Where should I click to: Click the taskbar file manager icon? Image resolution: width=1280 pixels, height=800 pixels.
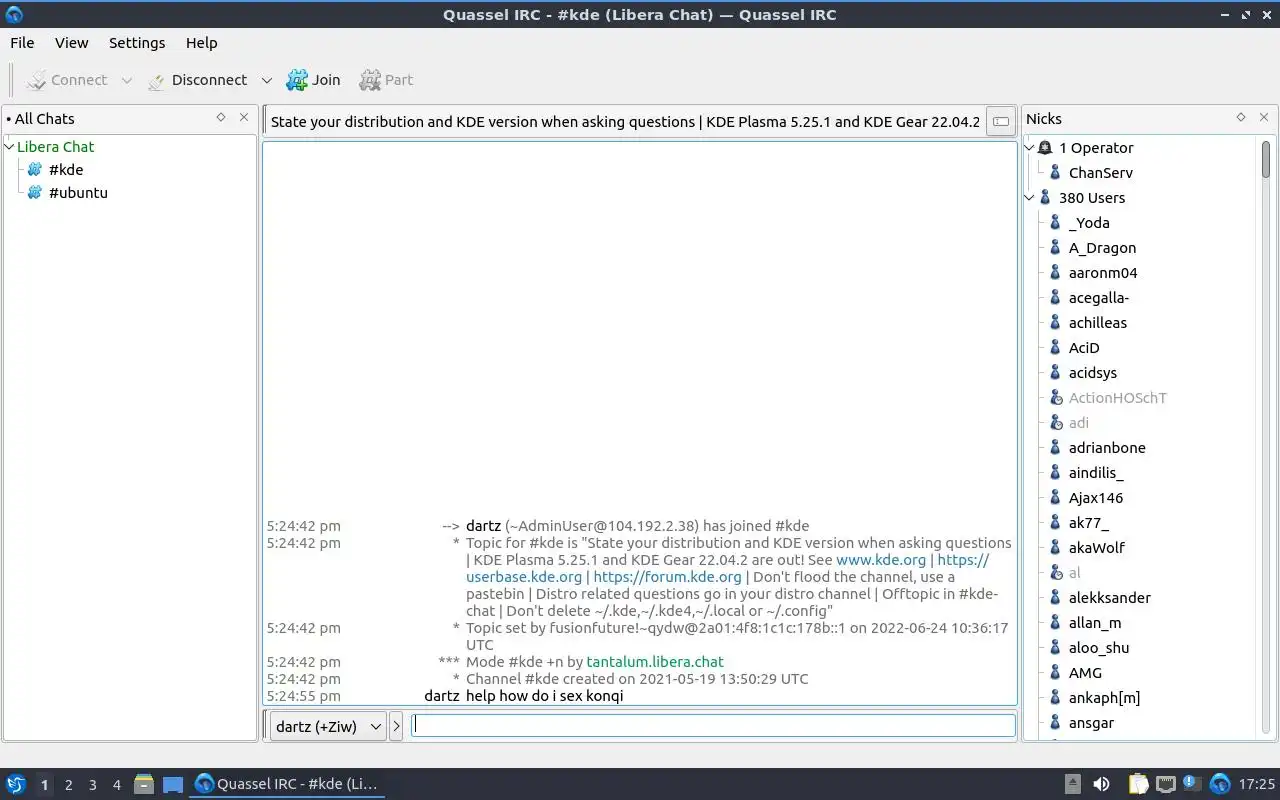(144, 784)
